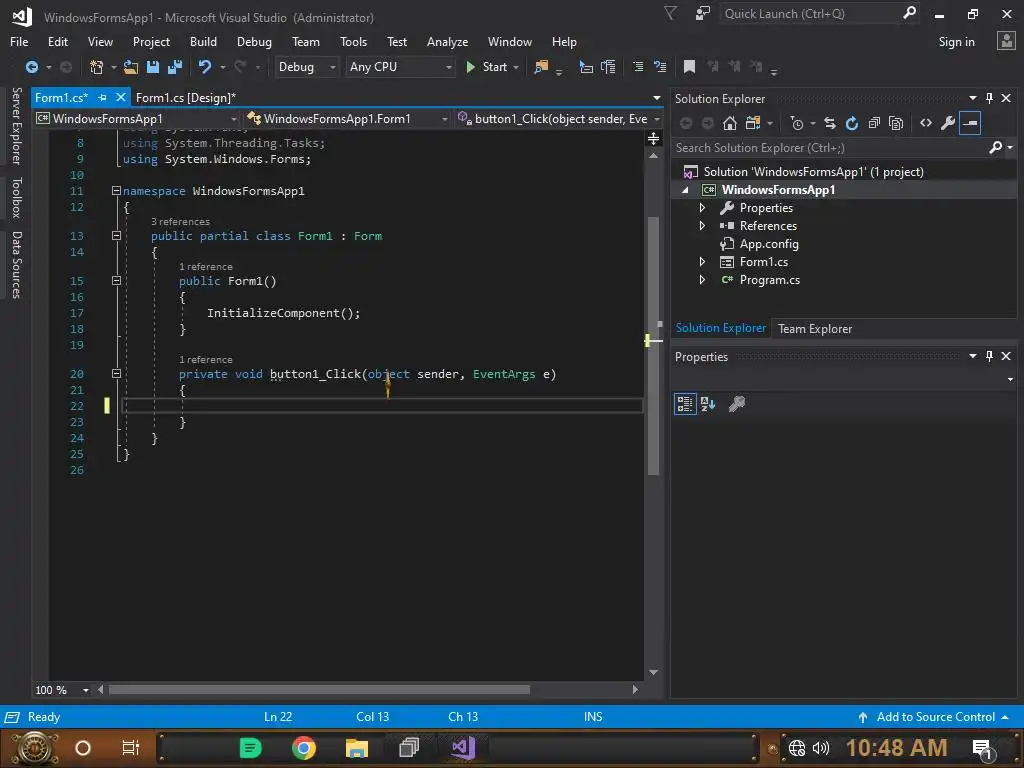Click inside Search Solution Explorer field
Screen dimensions: 1024x768
tap(831, 148)
